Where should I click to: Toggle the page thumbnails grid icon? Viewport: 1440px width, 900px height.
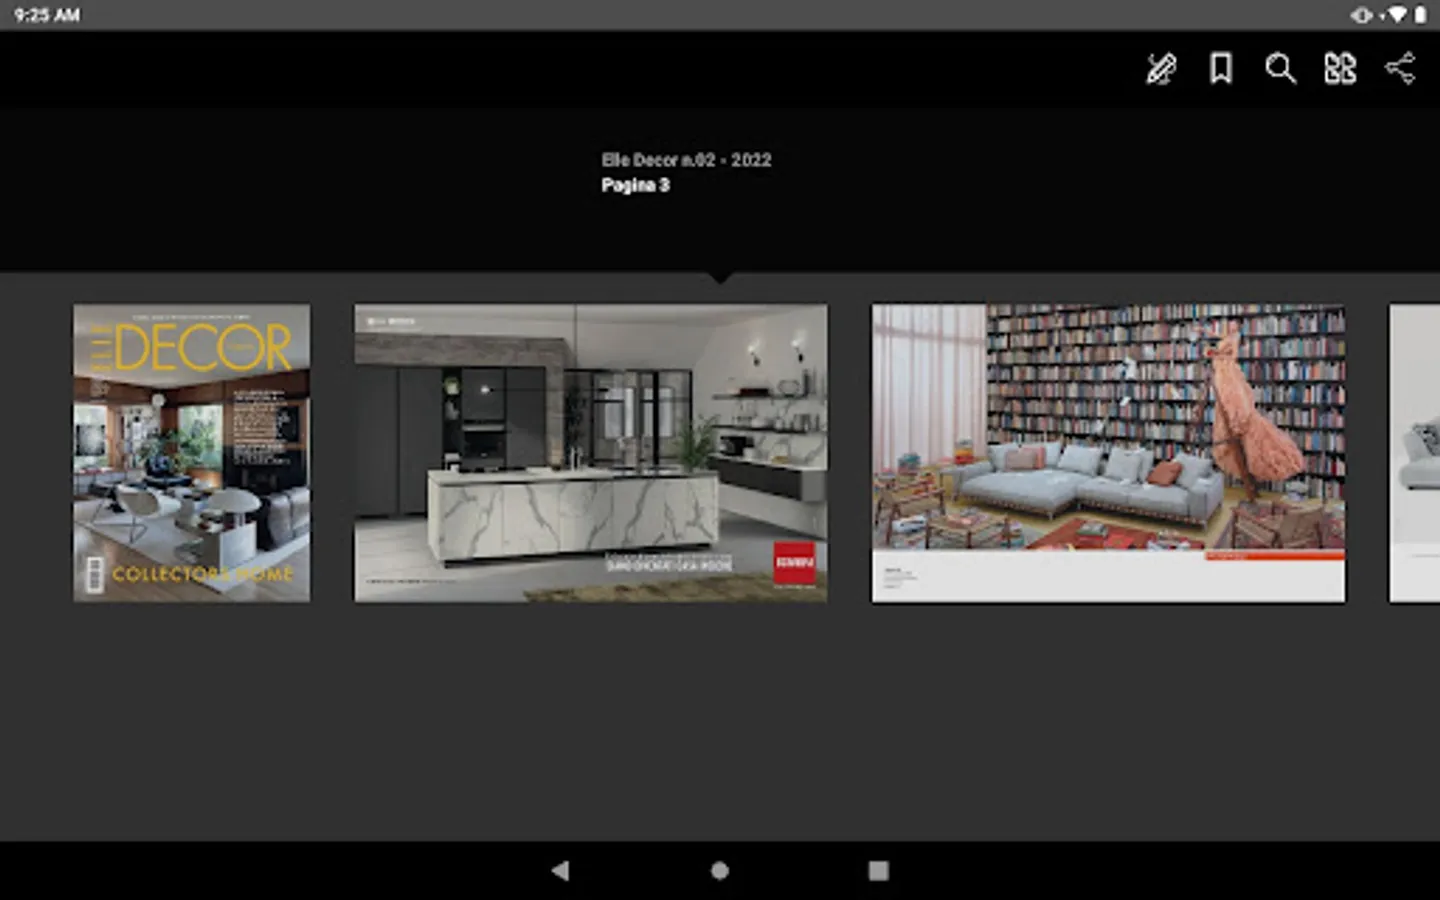1340,69
